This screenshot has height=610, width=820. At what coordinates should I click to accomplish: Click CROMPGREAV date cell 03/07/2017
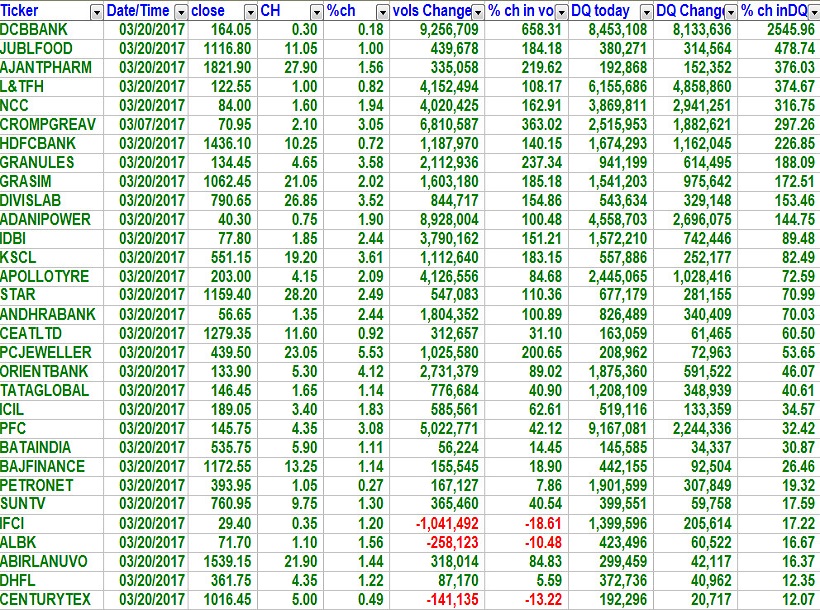point(146,124)
